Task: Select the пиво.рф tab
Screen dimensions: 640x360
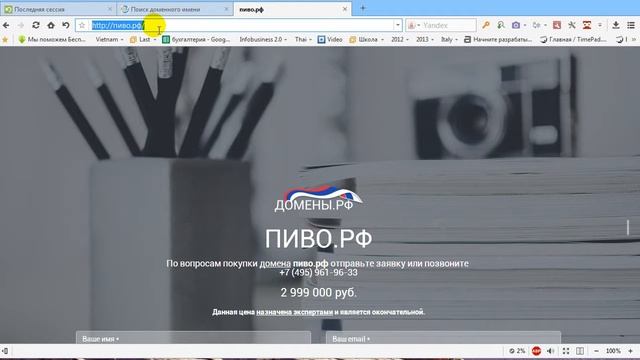Action: (x=292, y=9)
